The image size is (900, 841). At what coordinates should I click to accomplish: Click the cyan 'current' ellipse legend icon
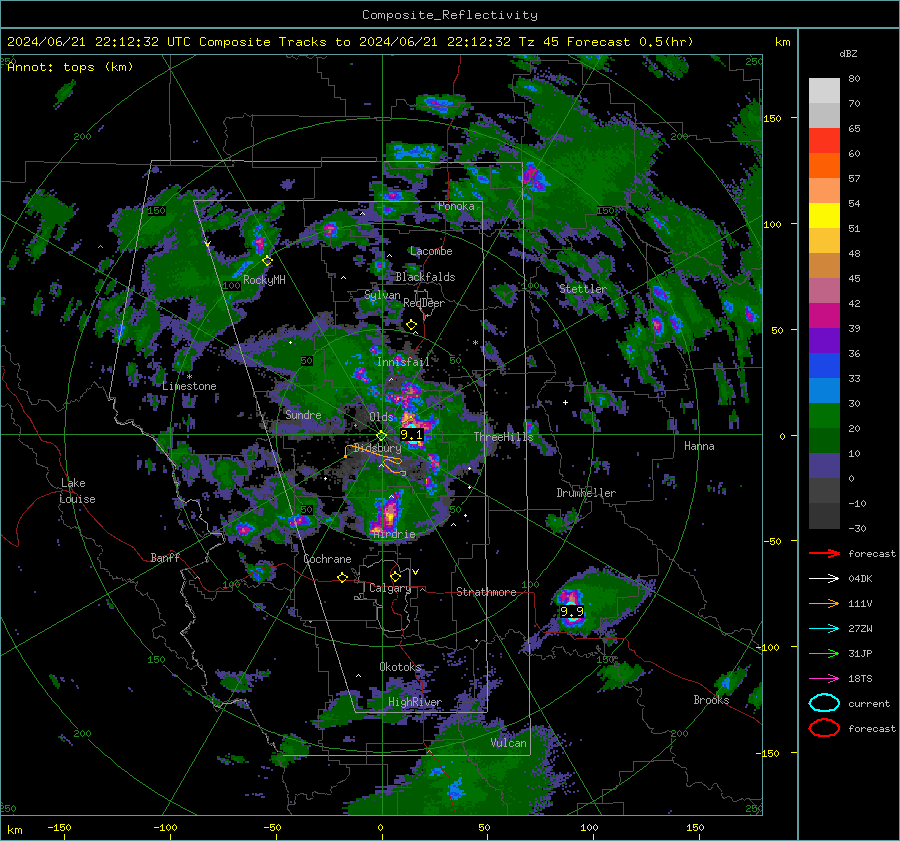tap(824, 703)
